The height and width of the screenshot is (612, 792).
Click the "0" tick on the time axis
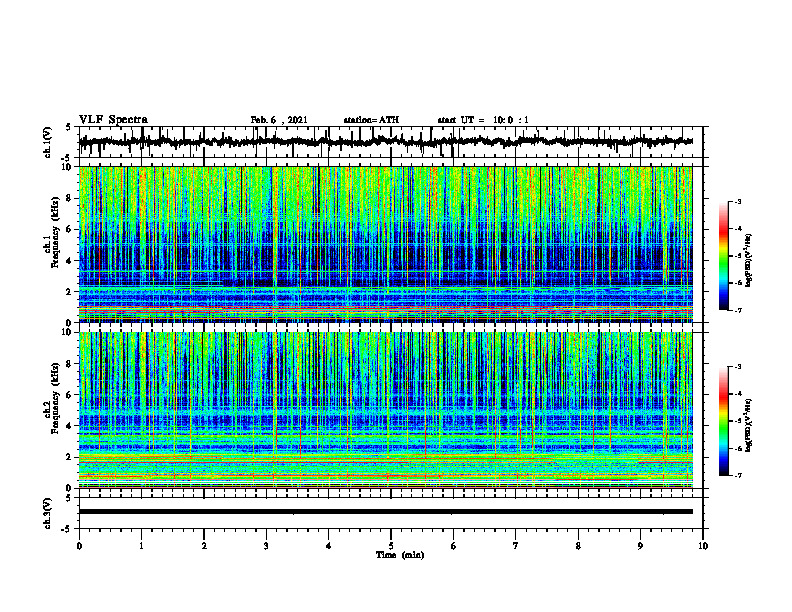79,546
